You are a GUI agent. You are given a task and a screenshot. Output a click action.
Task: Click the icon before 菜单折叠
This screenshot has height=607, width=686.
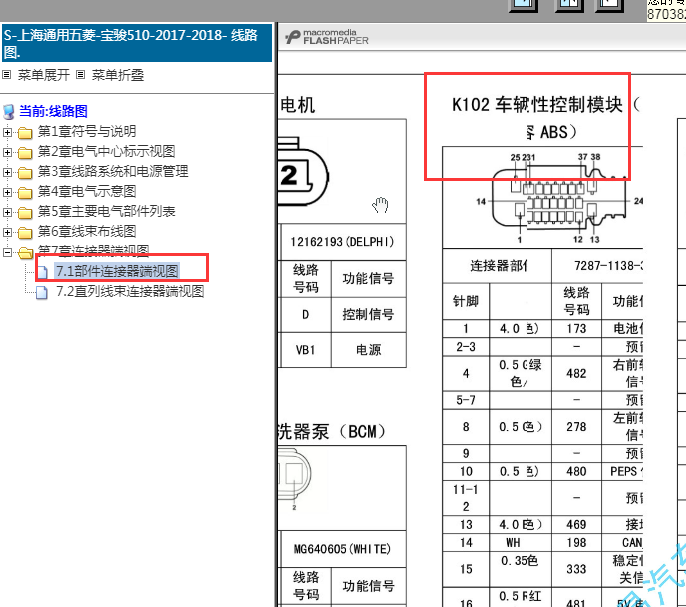(x=80, y=75)
